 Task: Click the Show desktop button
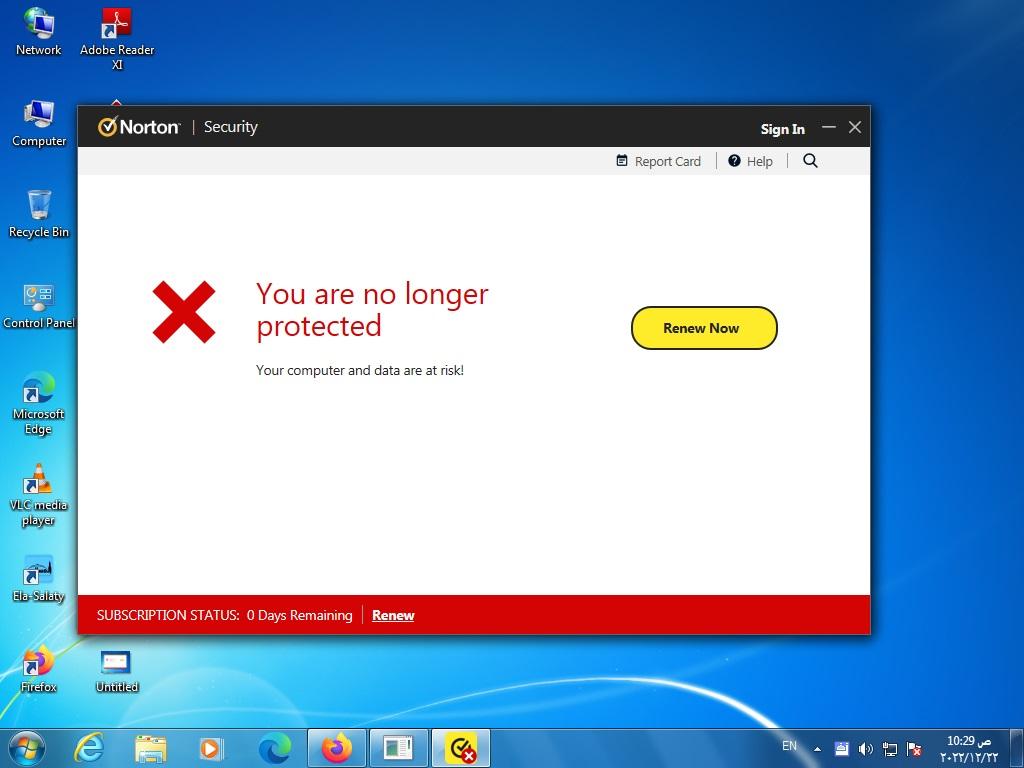coord(1017,748)
